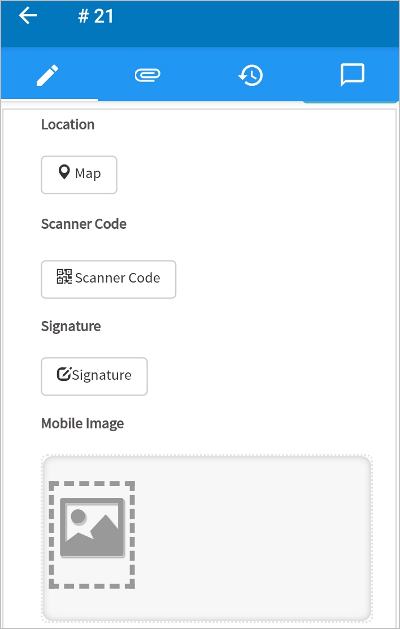Click the Mobile Image field label
The height and width of the screenshot is (629, 400).
pos(83,424)
